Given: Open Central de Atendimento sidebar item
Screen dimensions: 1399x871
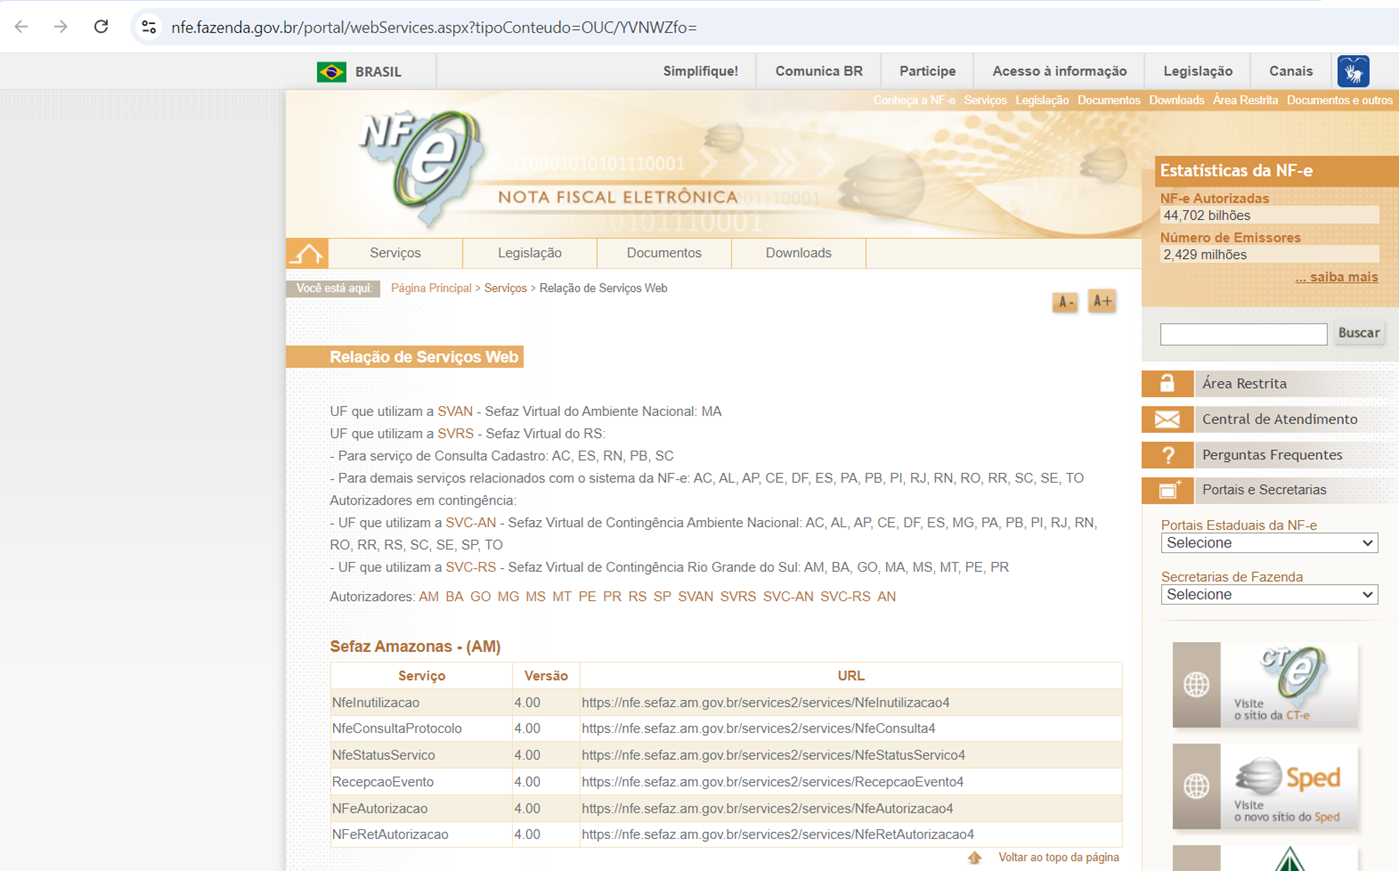Looking at the screenshot, I should (x=1279, y=420).
